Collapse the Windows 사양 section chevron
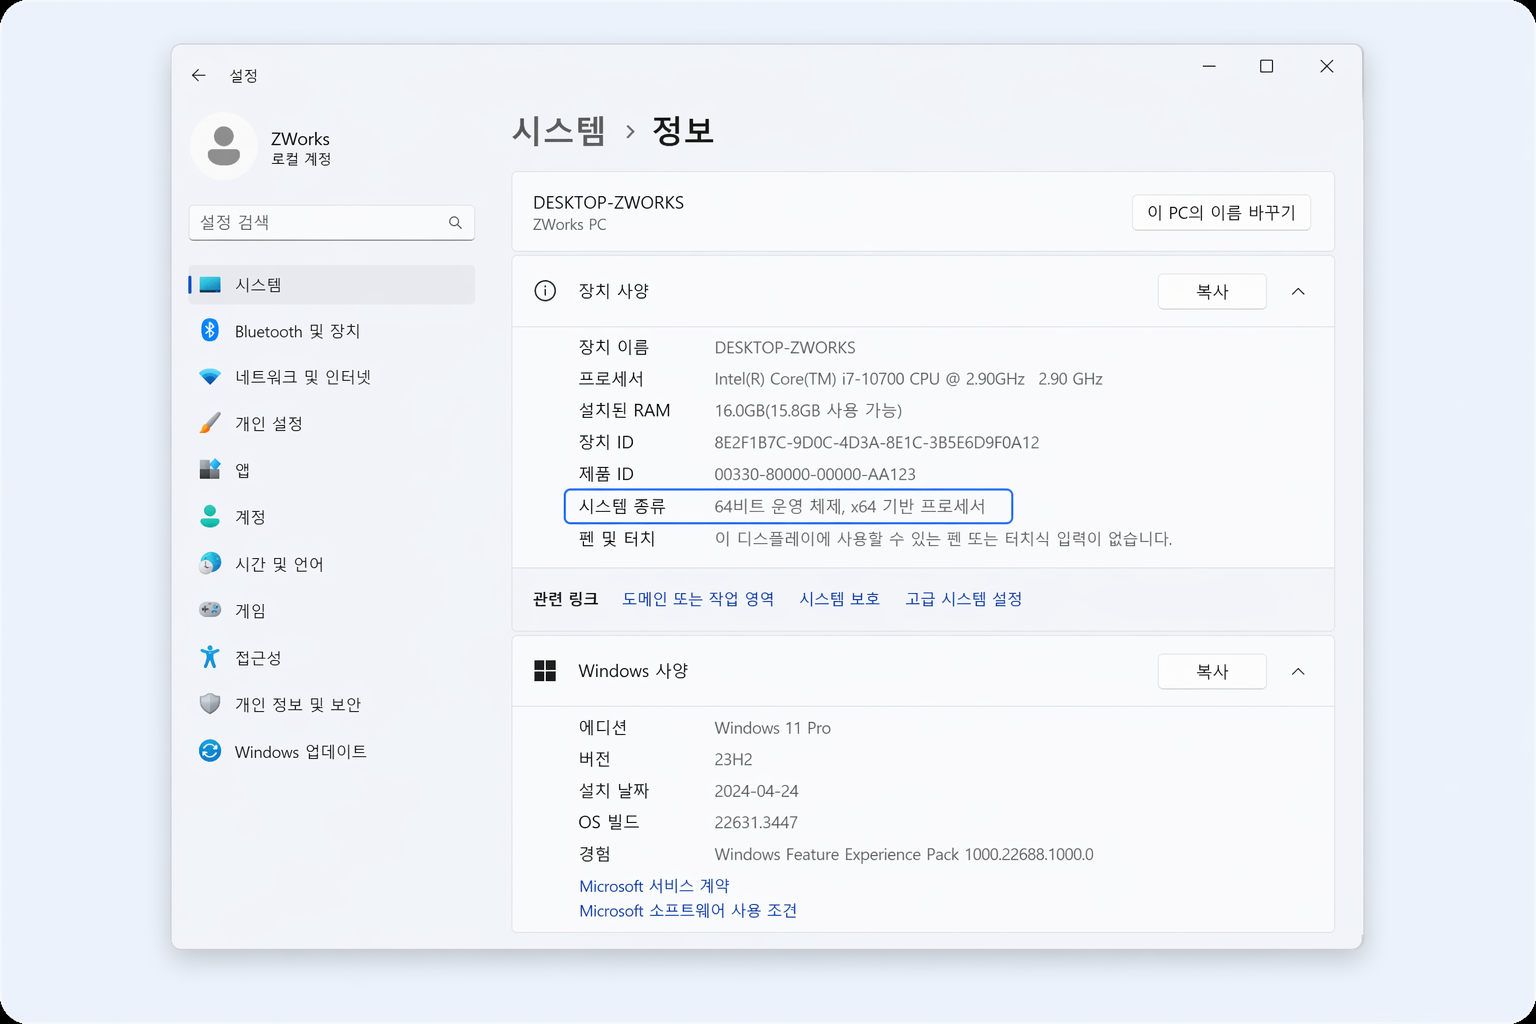This screenshot has height=1024, width=1536. click(x=1298, y=671)
